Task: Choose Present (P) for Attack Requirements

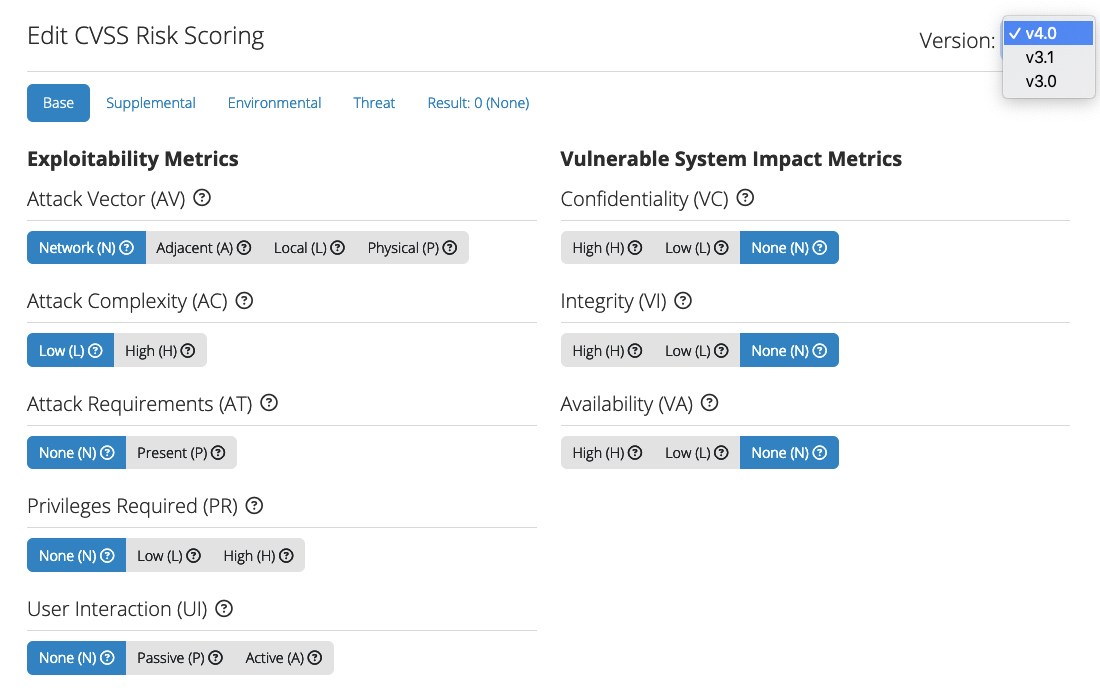Action: pos(181,453)
